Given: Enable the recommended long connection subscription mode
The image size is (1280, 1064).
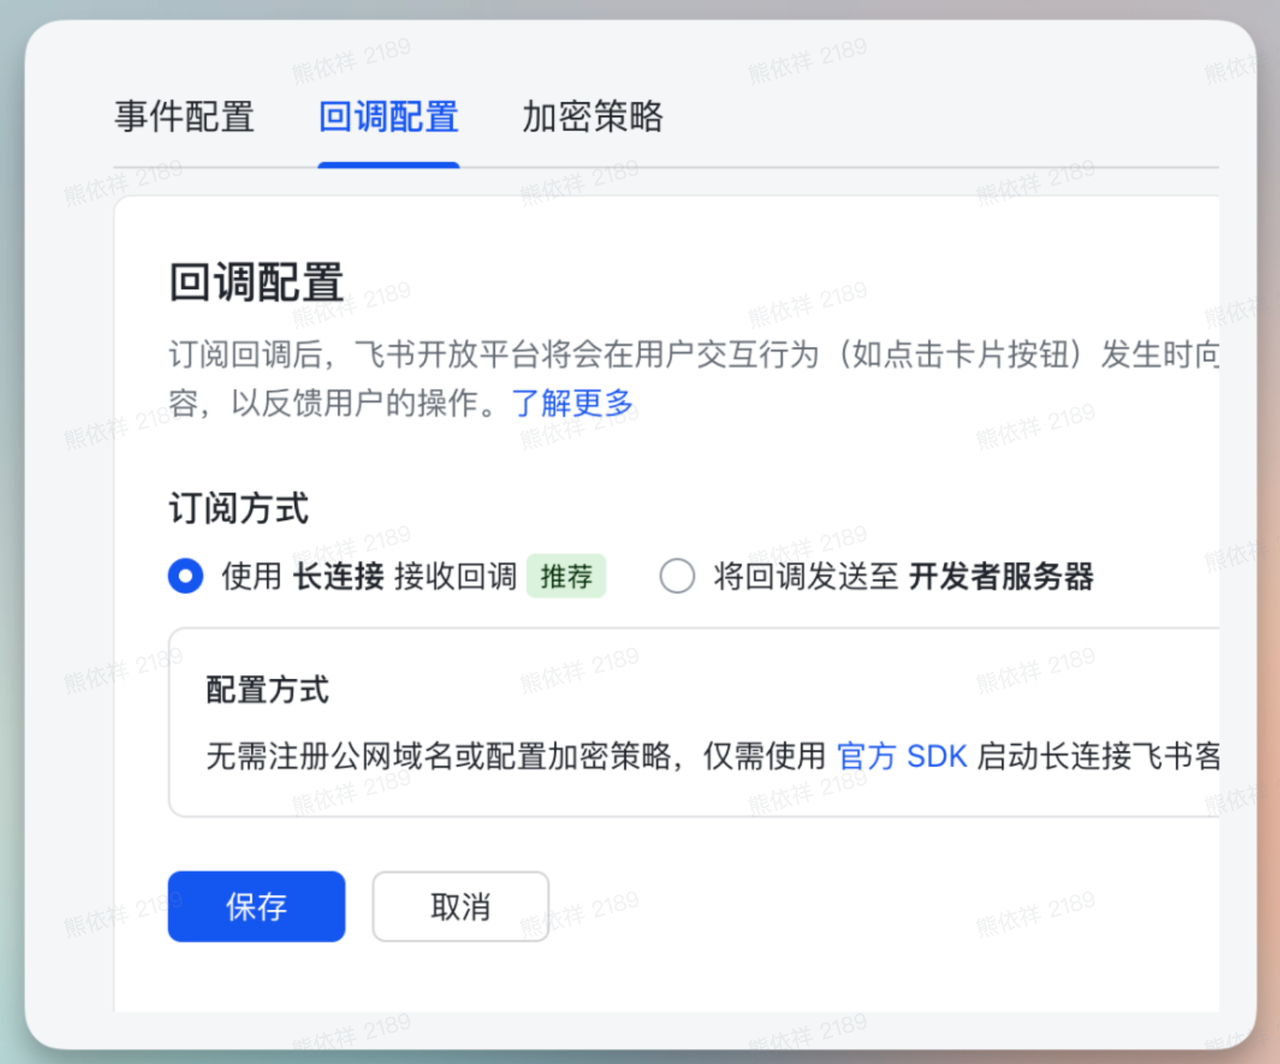Looking at the screenshot, I should (x=186, y=576).
